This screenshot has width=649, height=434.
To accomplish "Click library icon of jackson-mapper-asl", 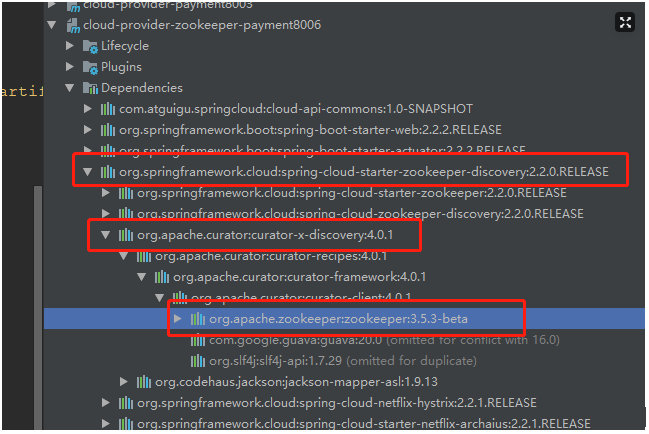I will (x=144, y=382).
